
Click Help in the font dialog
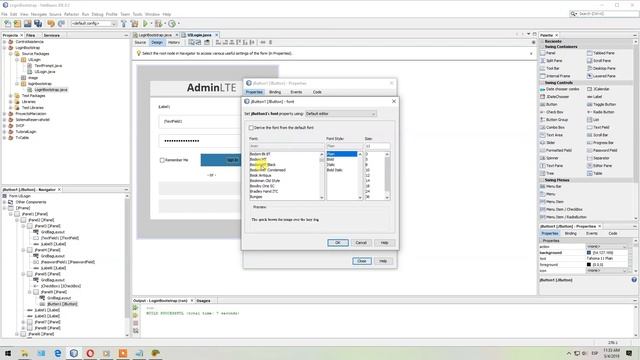click(x=384, y=243)
